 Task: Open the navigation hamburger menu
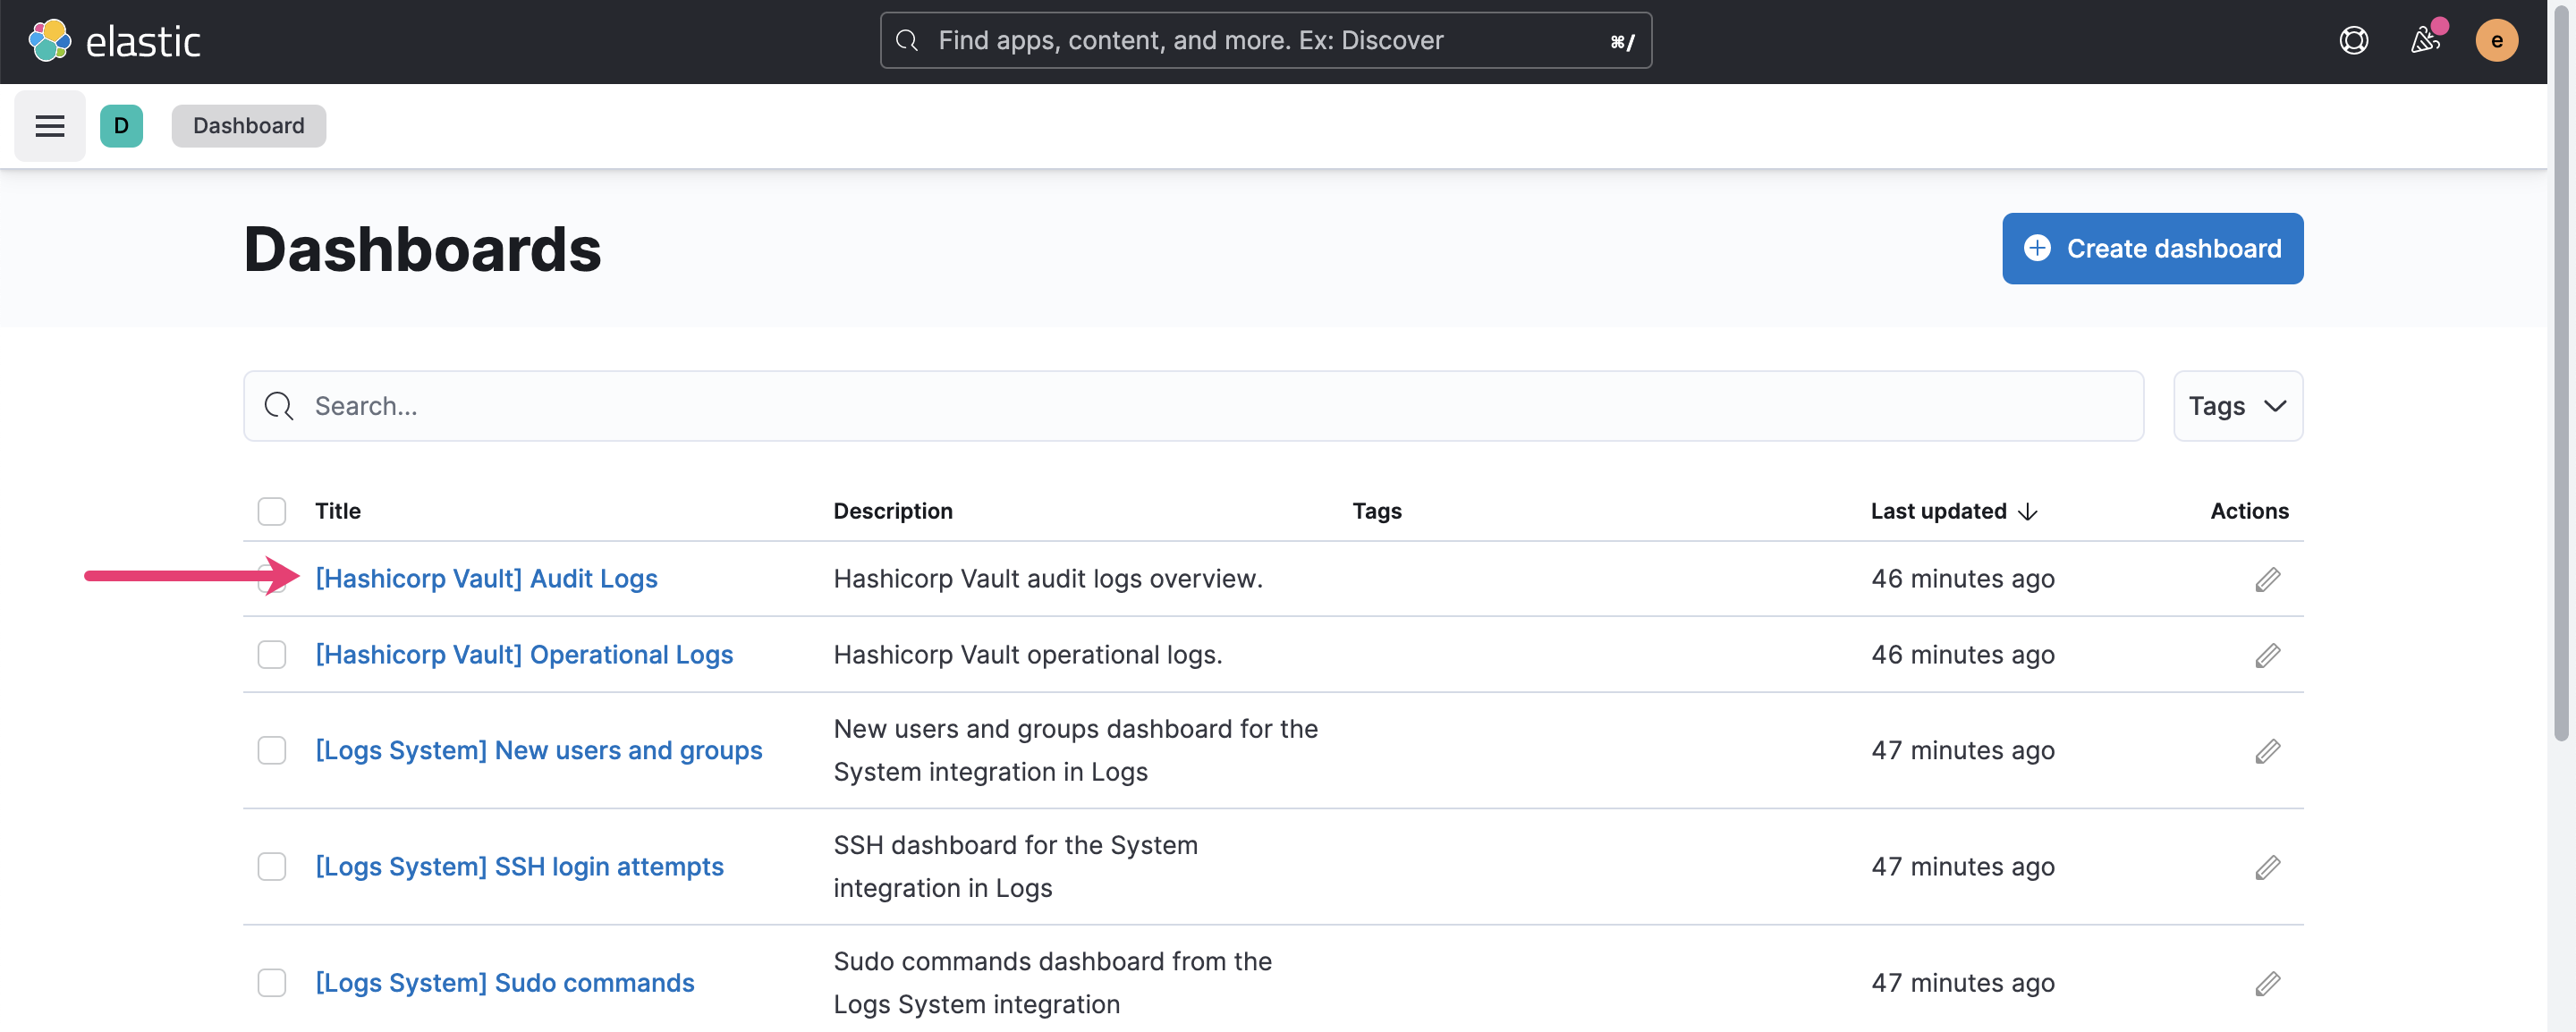pos(49,125)
